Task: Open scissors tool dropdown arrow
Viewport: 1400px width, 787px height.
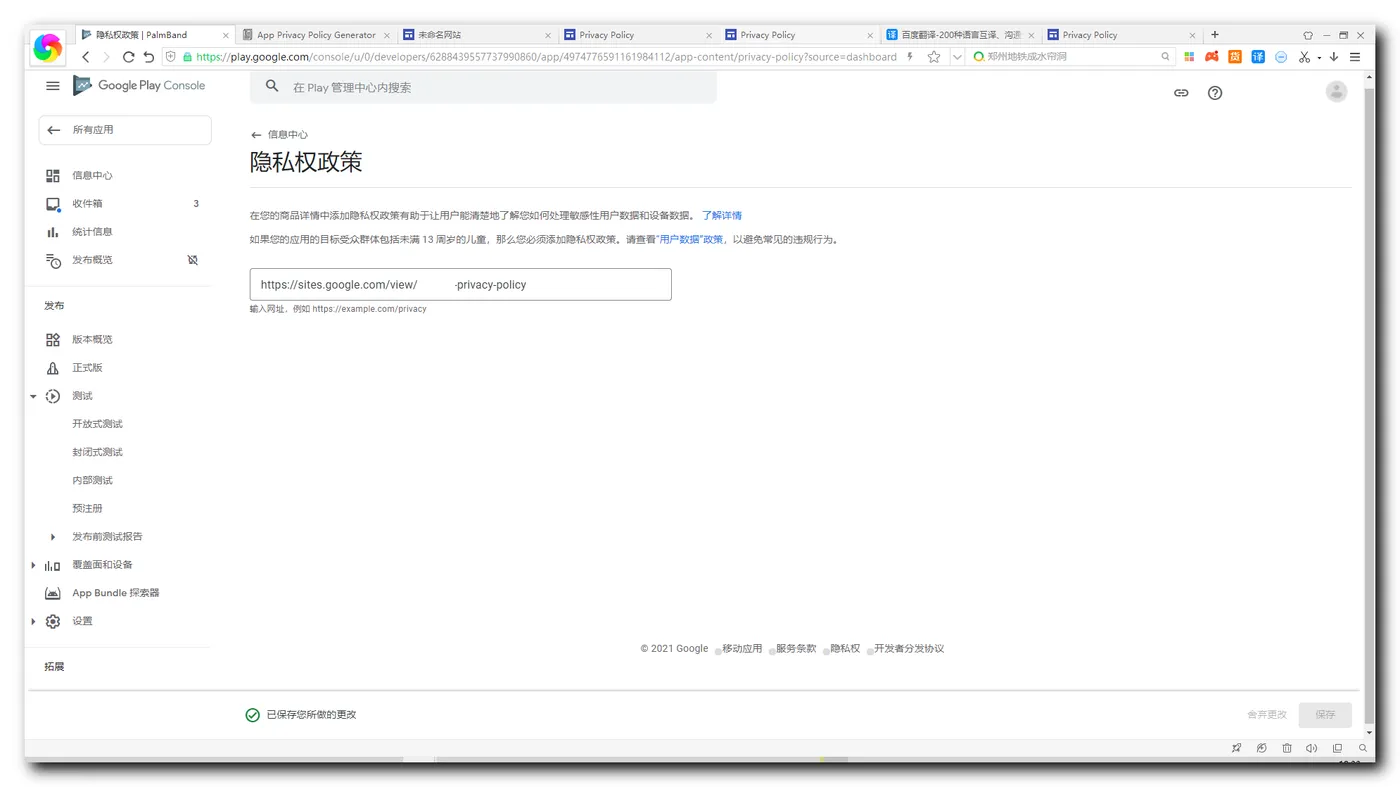Action: point(1319,58)
